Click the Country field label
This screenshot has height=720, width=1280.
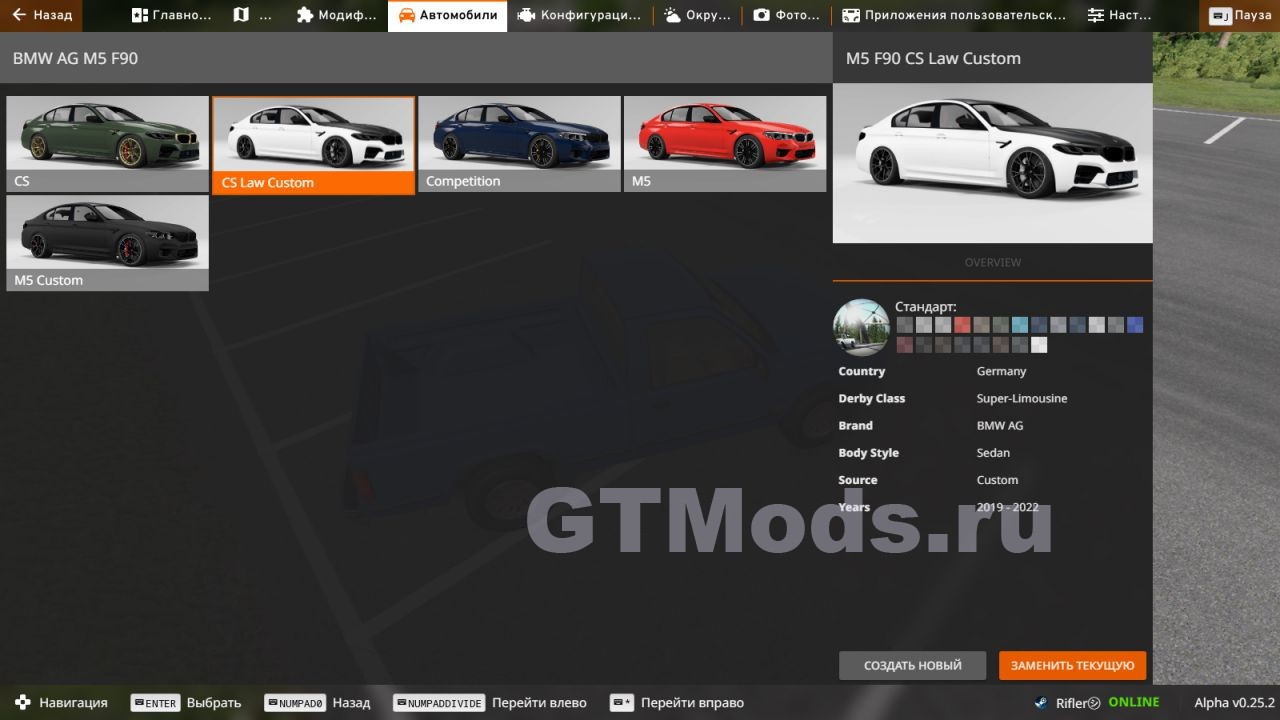[x=861, y=371]
